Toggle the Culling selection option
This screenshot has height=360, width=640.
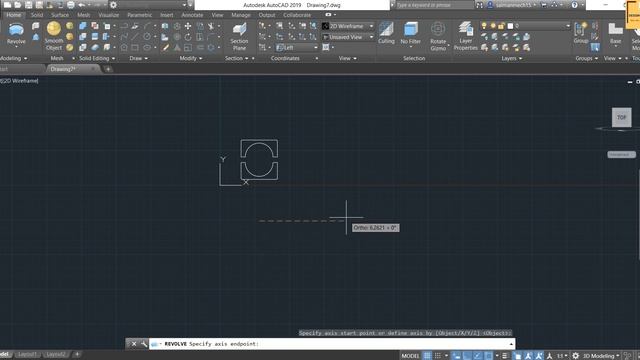(386, 33)
